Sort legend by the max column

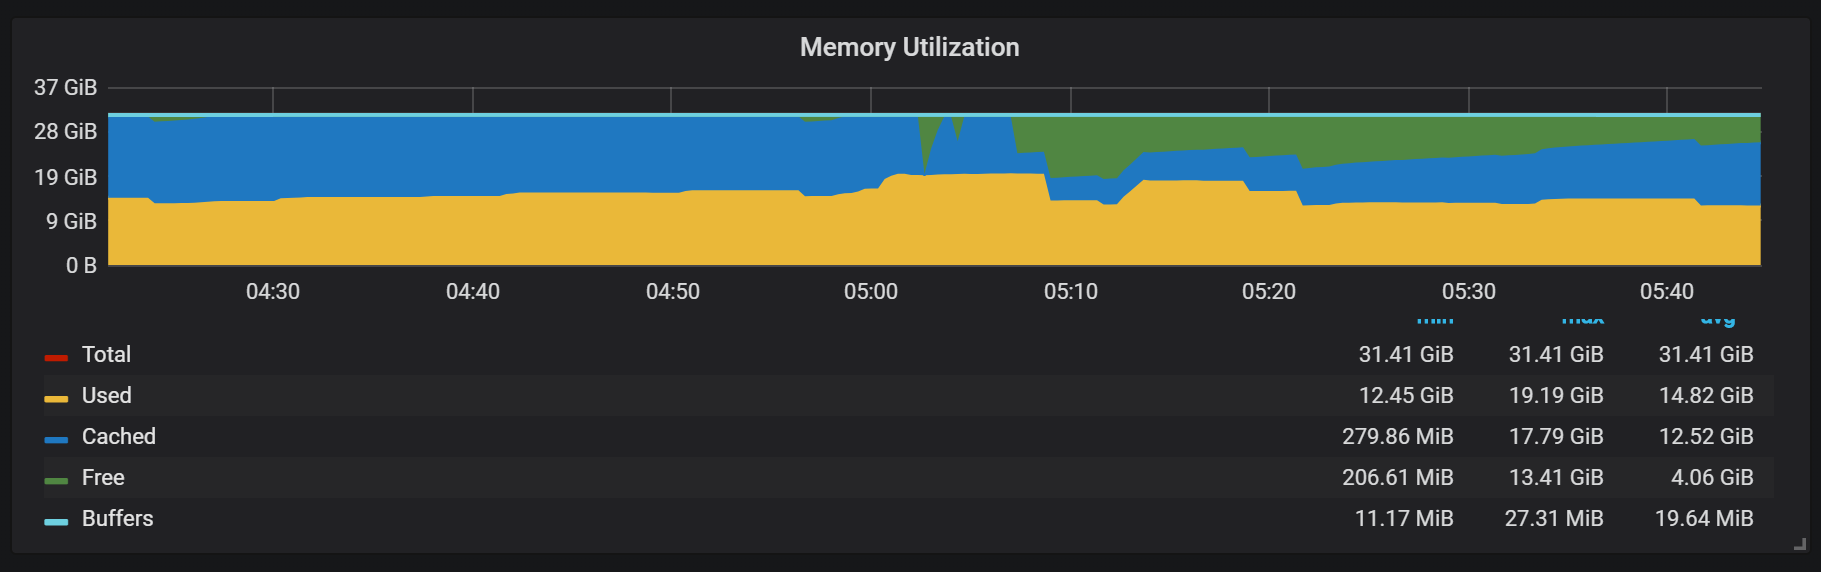pyautogui.click(x=1583, y=320)
